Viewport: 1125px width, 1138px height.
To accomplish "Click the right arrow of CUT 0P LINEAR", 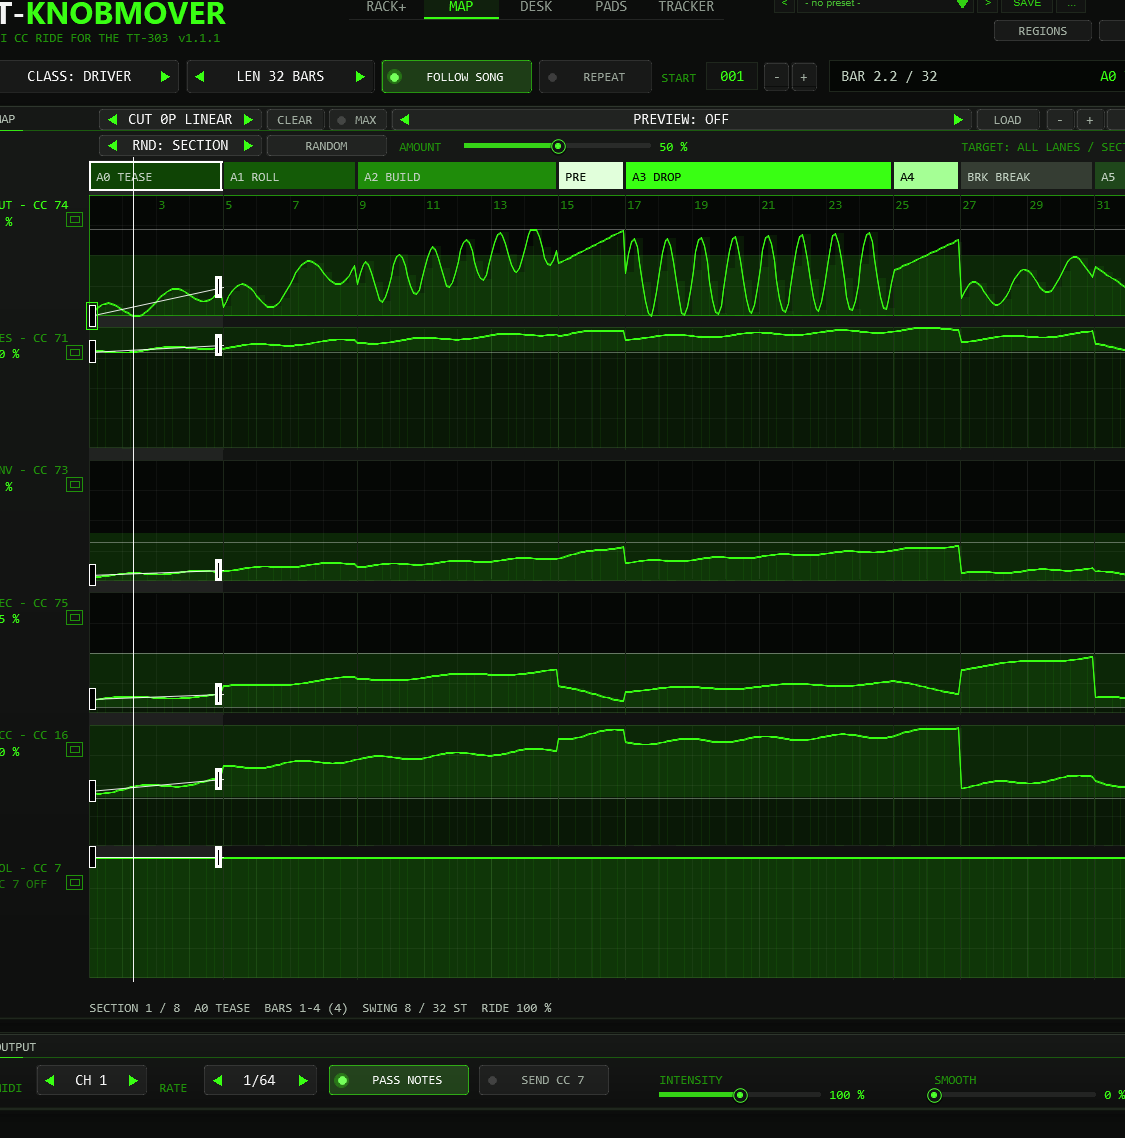I will [x=248, y=120].
